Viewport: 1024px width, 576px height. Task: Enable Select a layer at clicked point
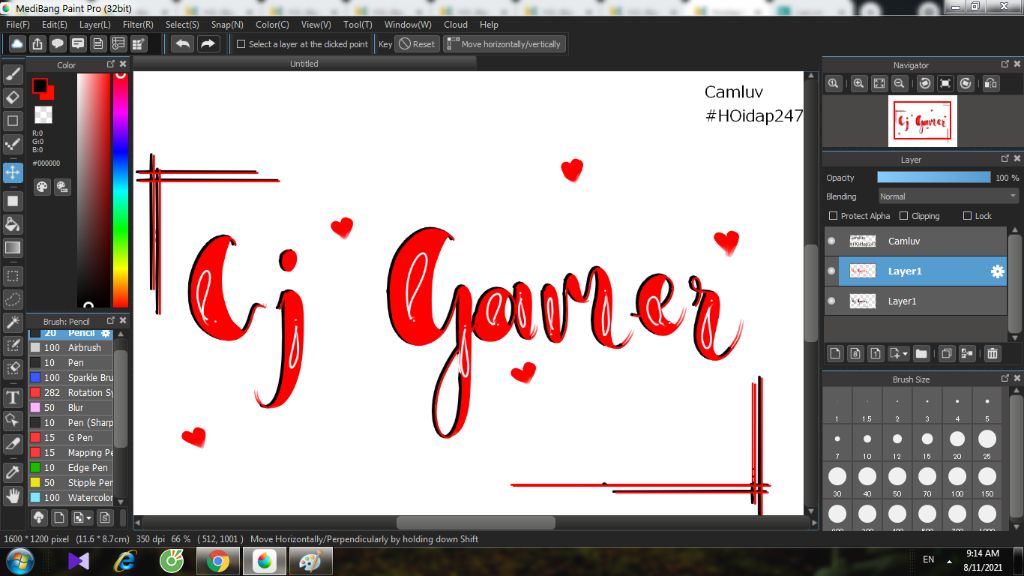(241, 44)
